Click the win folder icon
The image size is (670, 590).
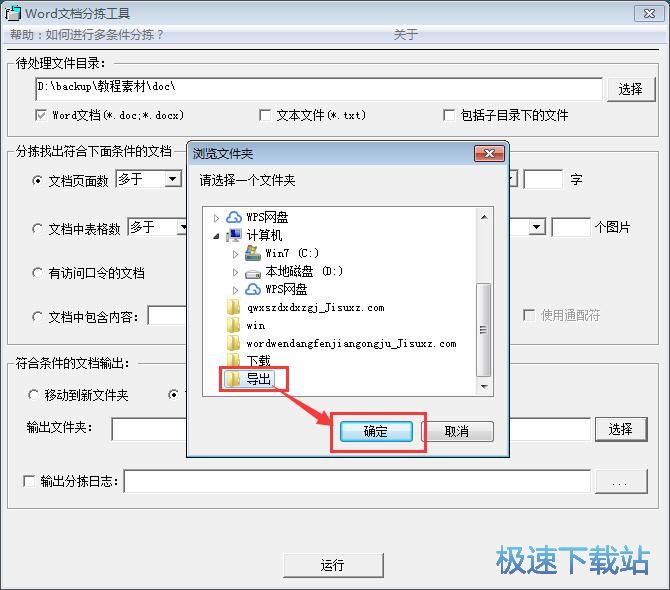click(233, 325)
